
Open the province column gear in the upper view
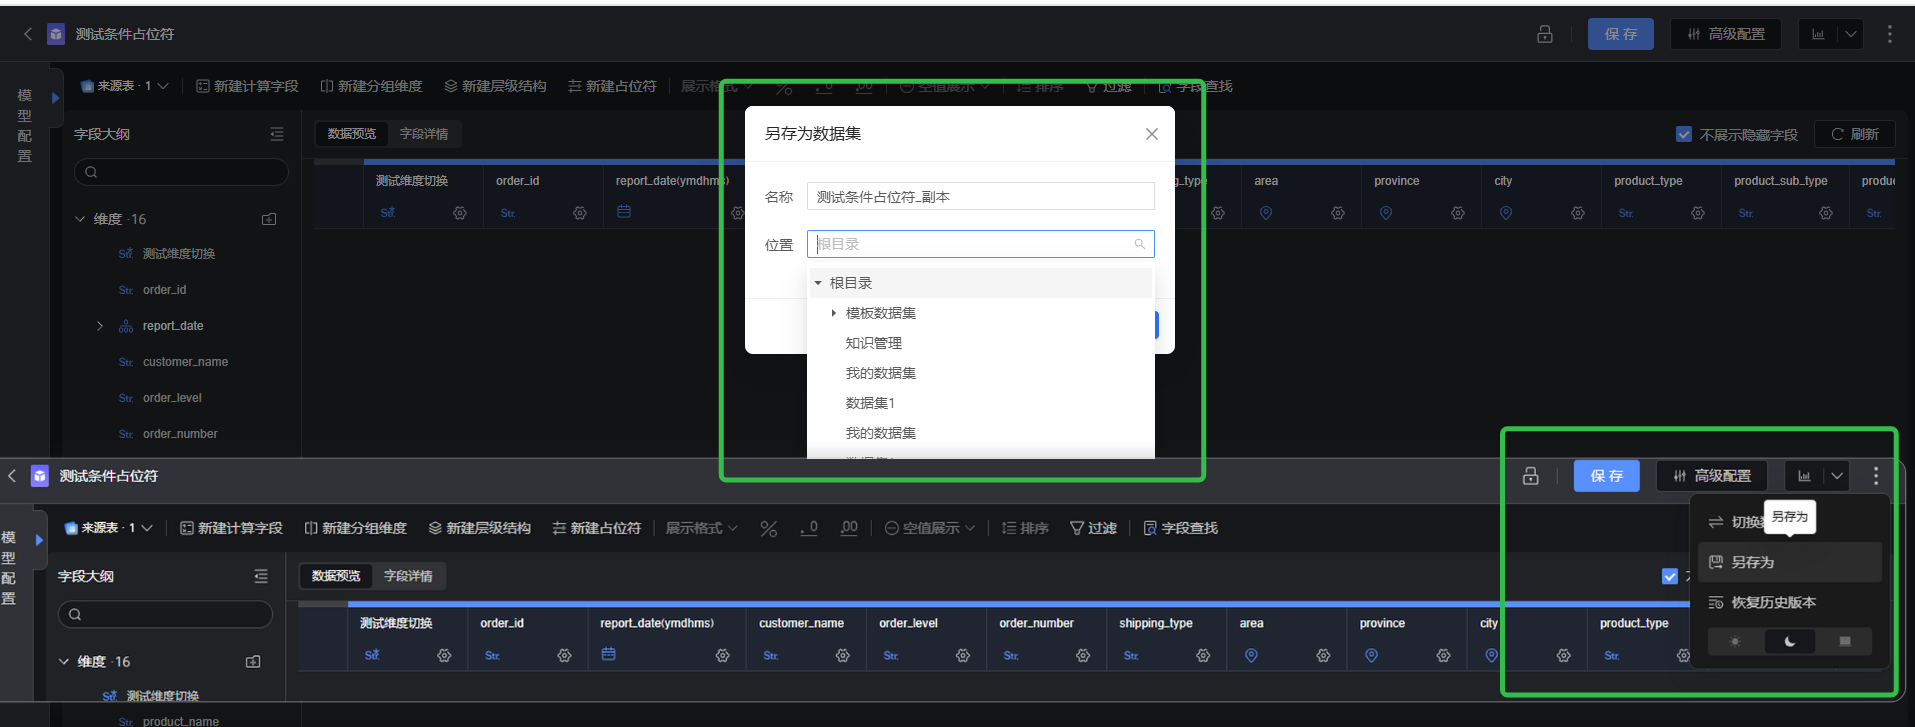(x=1458, y=213)
